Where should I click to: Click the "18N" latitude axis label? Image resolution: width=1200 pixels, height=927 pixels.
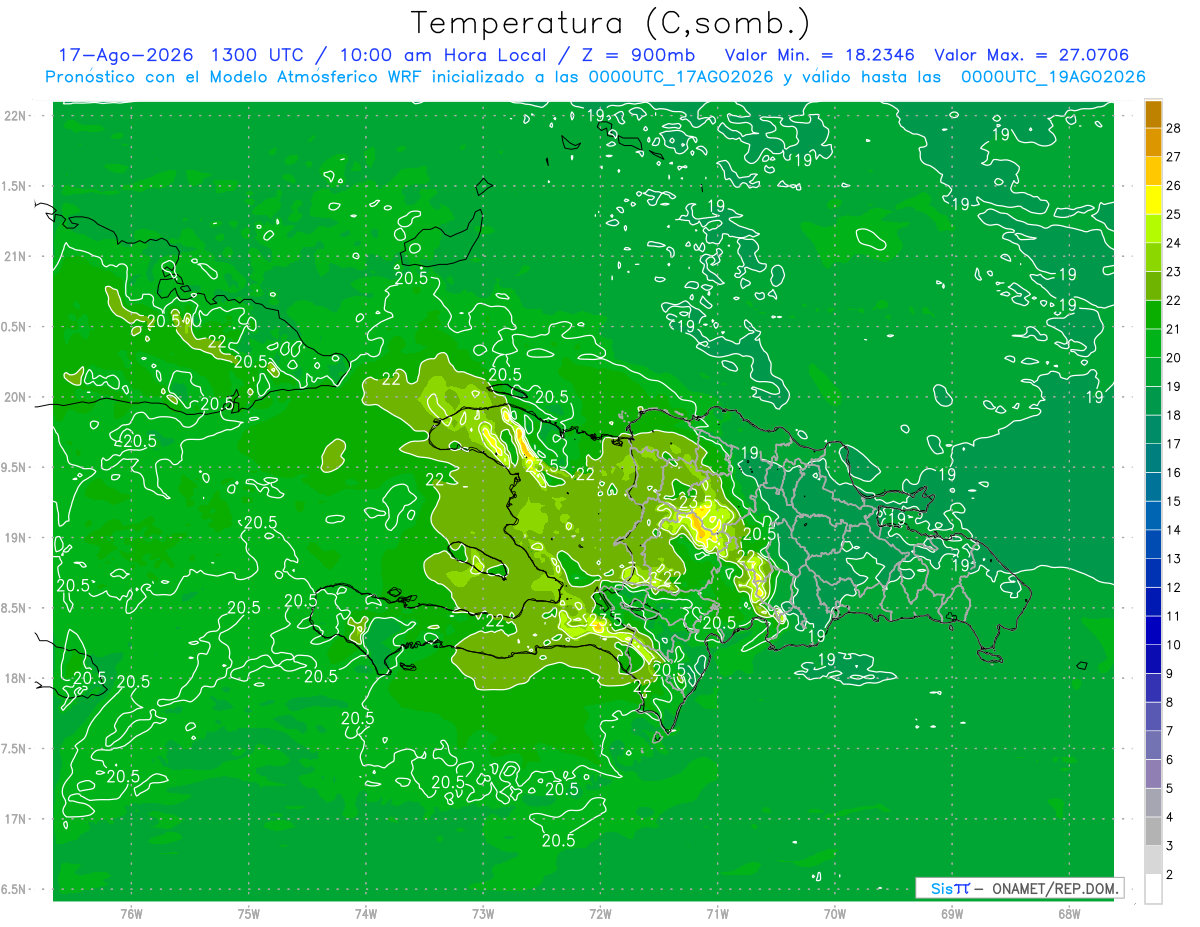click(x=16, y=678)
